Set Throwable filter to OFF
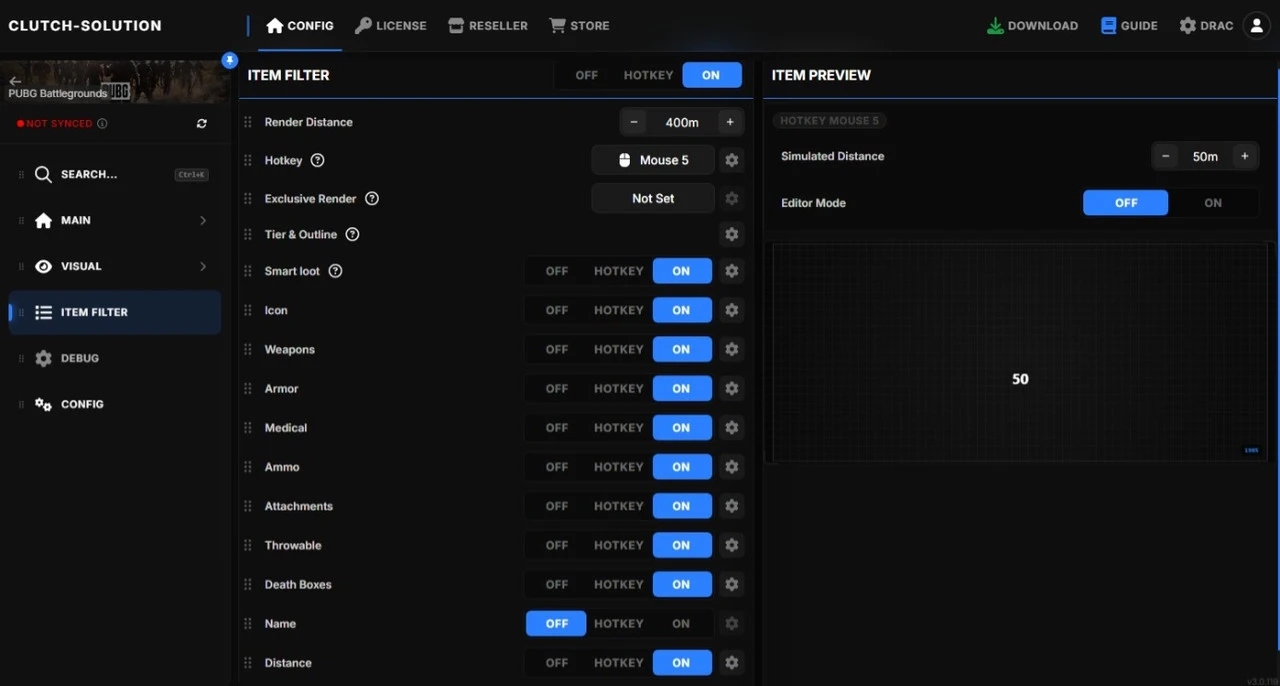This screenshot has height=686, width=1280. (557, 545)
